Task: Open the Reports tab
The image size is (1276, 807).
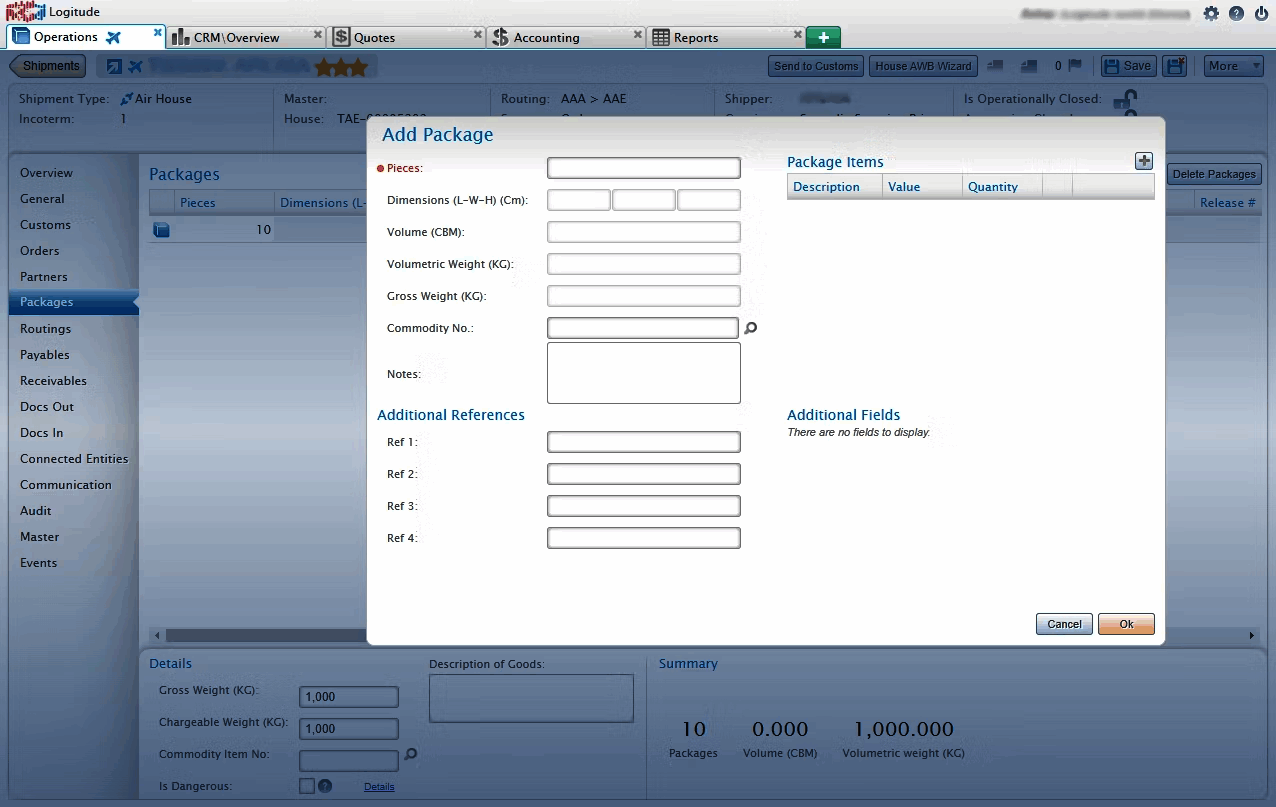Action: 696,38
